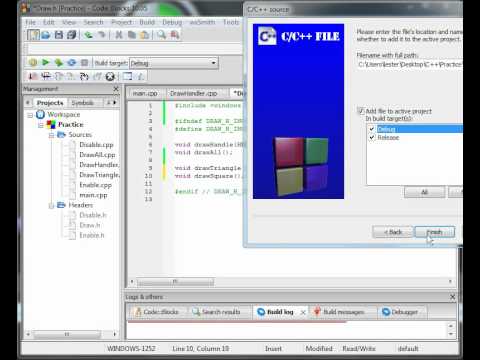Click the Workspace globe icon
This screenshot has width=480, height=360.
40,114
